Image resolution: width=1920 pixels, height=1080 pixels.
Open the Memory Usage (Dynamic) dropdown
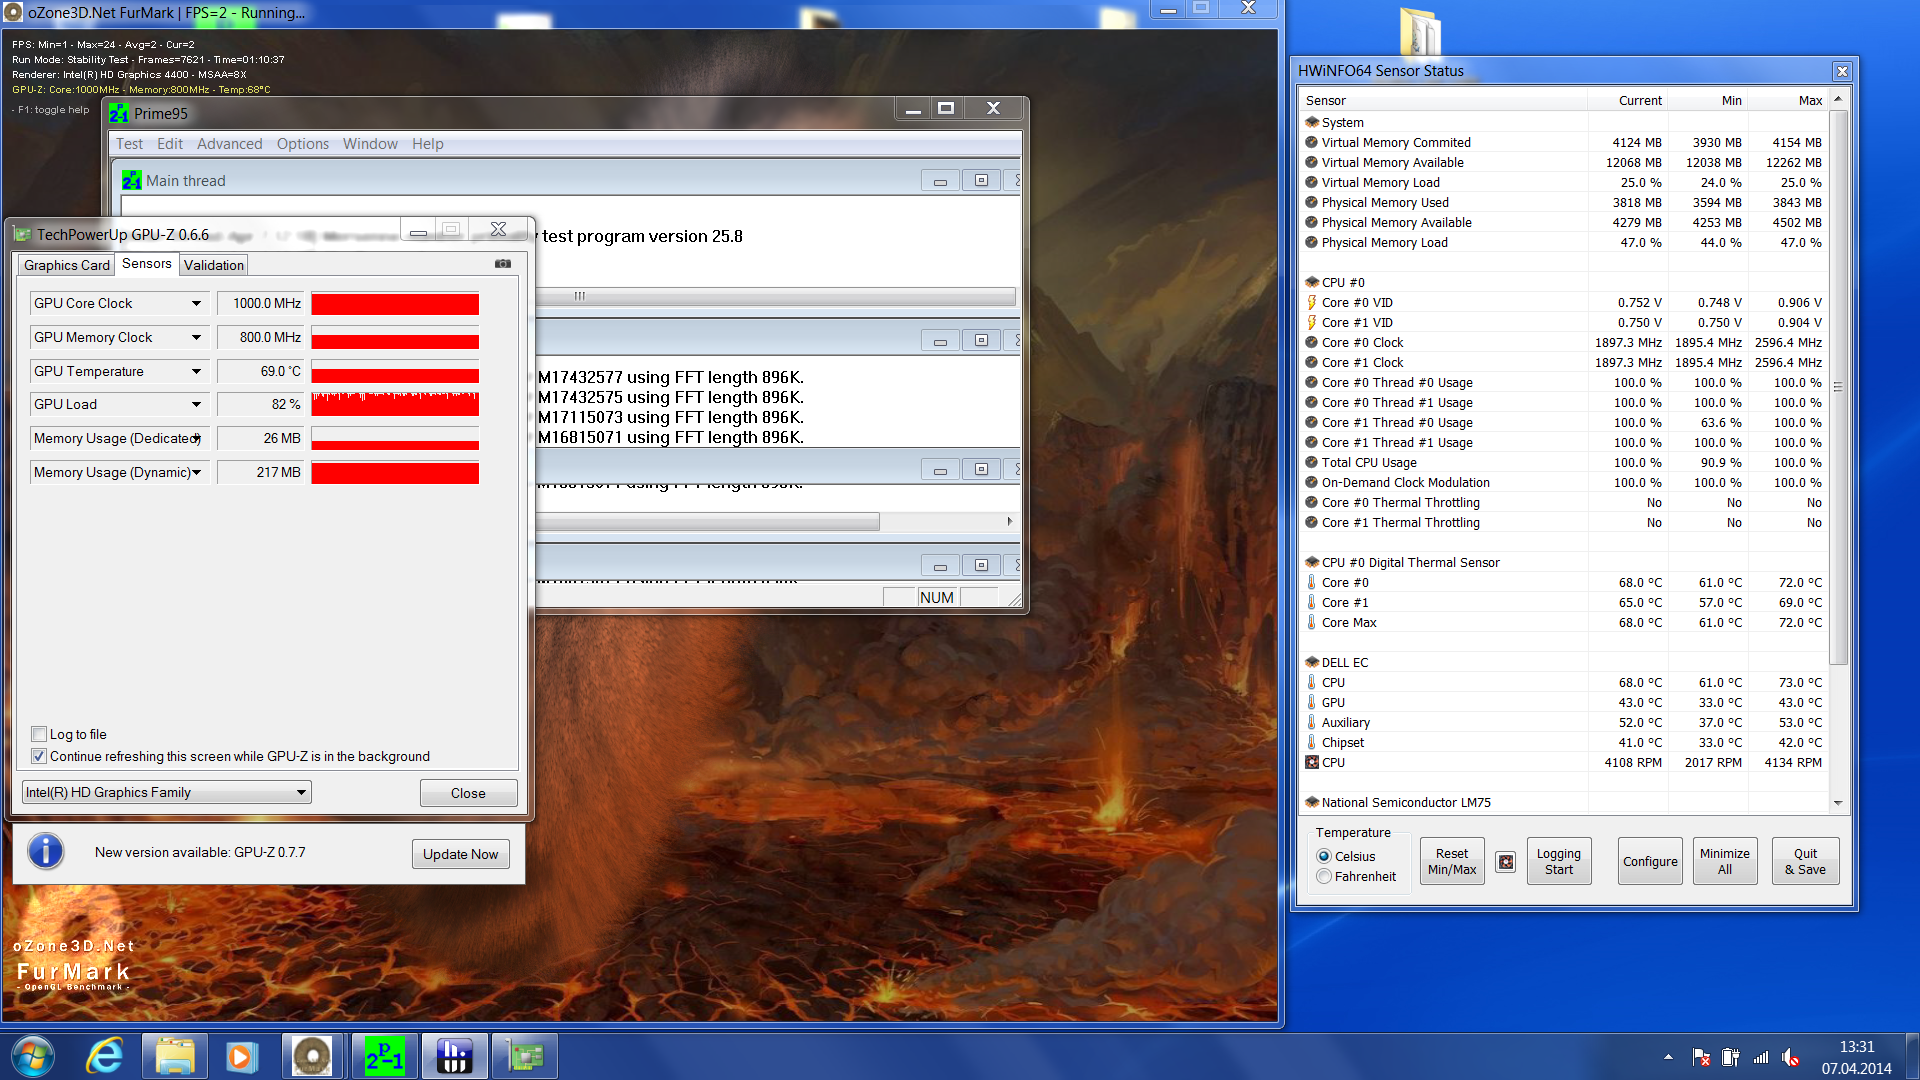[196, 472]
